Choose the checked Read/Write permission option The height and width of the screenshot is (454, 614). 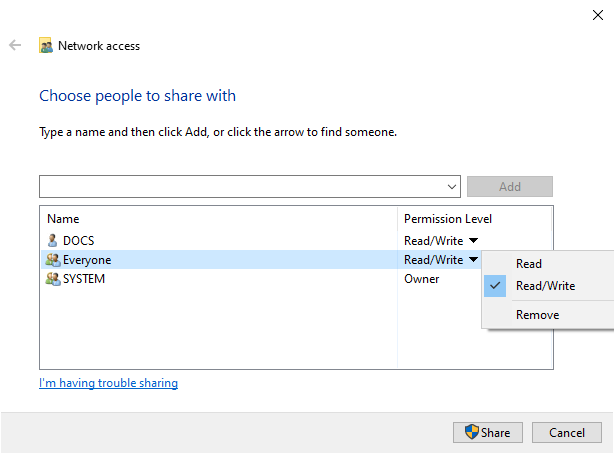pyautogui.click(x=545, y=286)
